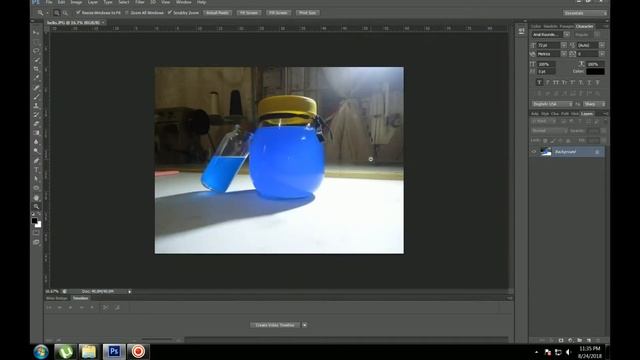Select the Horizontal Type tool
The image size is (640, 360).
(36, 170)
